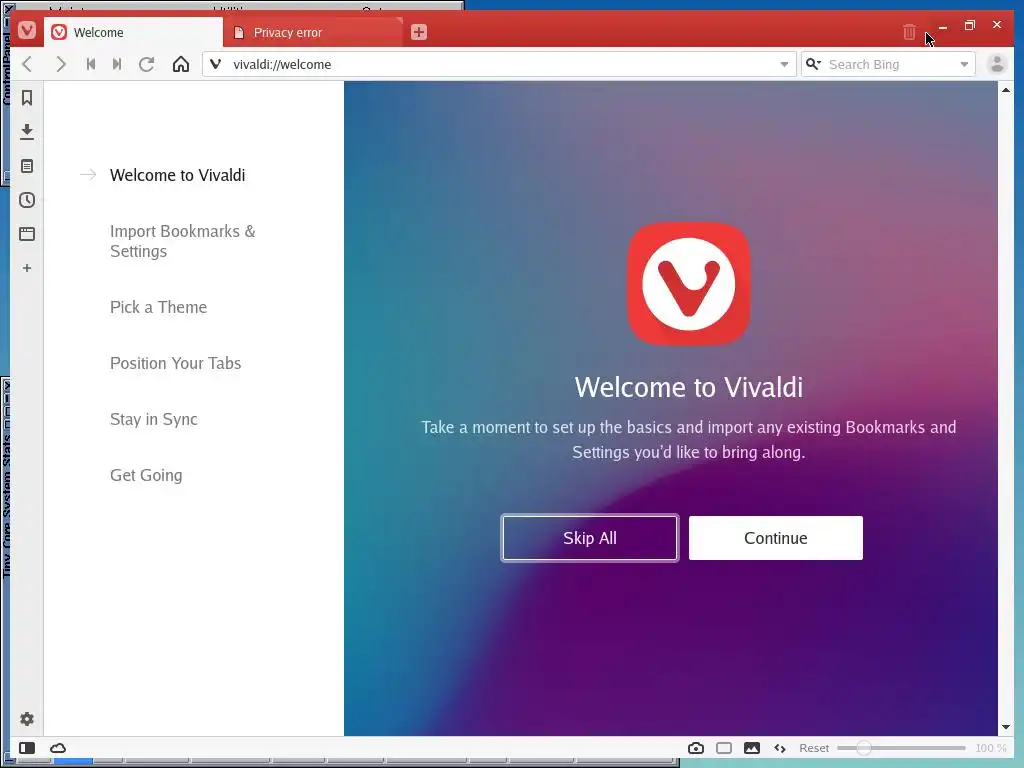Reset the page zoom
Viewport: 1024px width, 768px height.
[x=814, y=748]
